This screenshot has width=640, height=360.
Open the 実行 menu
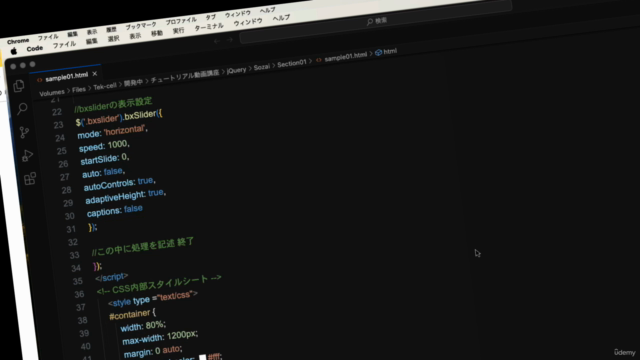tap(178, 31)
